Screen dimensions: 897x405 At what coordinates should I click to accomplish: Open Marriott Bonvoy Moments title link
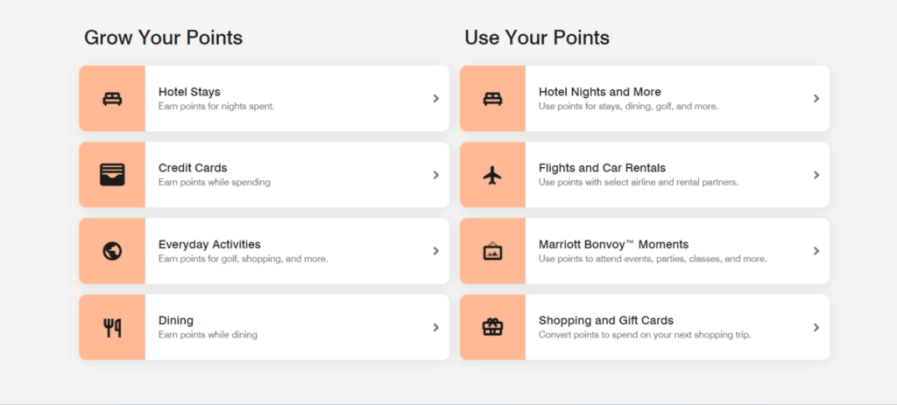coord(613,244)
